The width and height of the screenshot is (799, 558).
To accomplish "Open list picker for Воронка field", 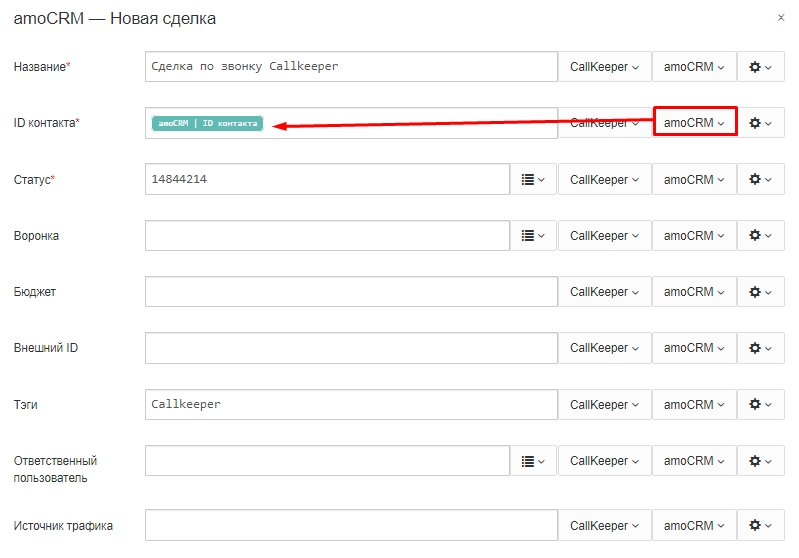I will pyautogui.click(x=533, y=235).
